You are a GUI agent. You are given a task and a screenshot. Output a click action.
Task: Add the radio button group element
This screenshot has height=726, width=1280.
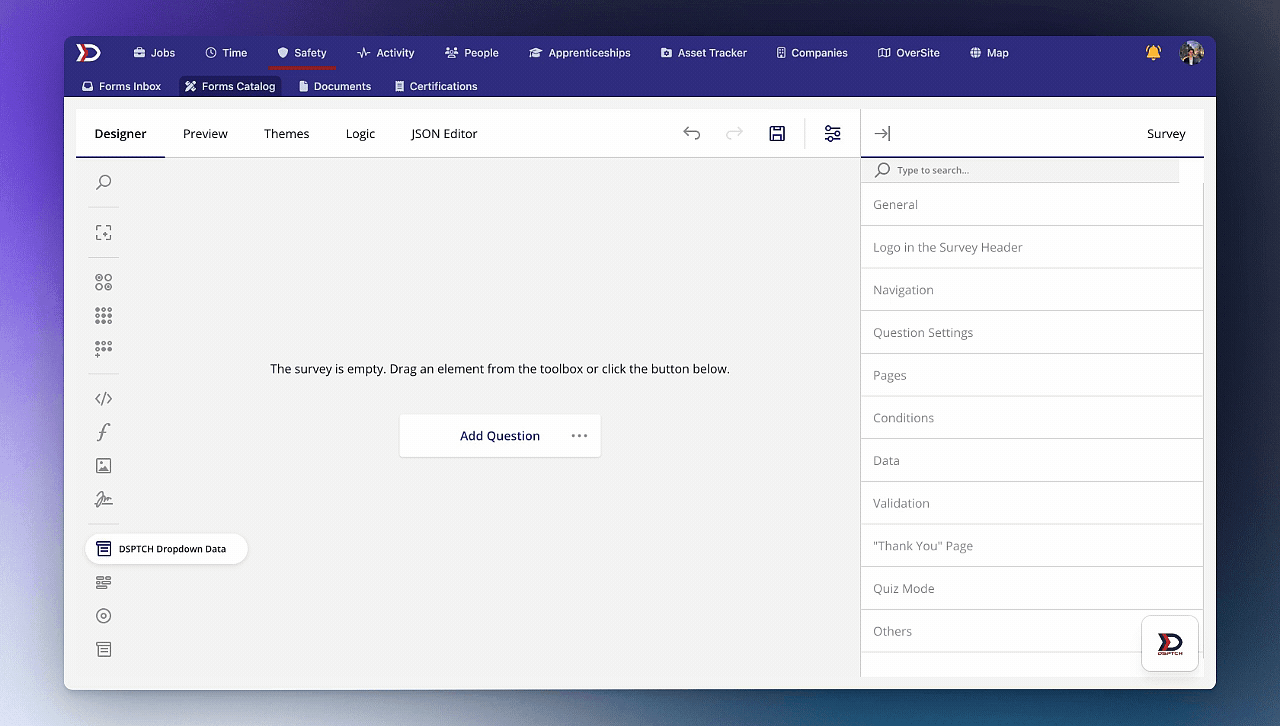coord(103,282)
